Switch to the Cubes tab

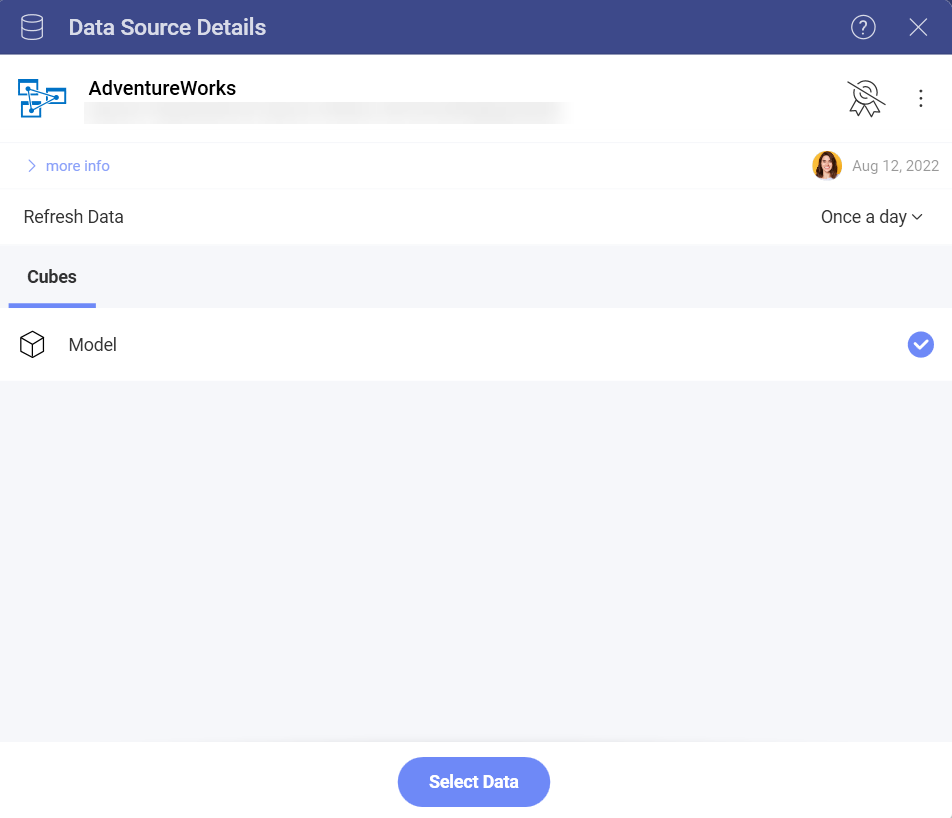51,277
